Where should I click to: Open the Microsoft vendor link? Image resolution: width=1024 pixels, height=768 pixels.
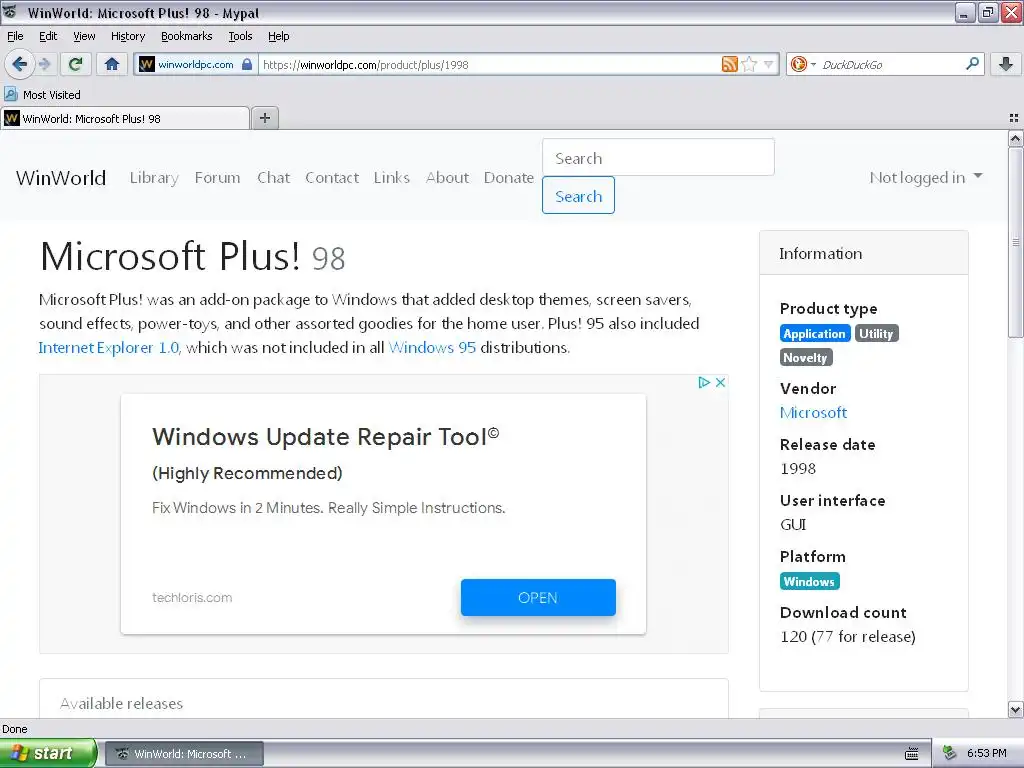[x=813, y=413]
